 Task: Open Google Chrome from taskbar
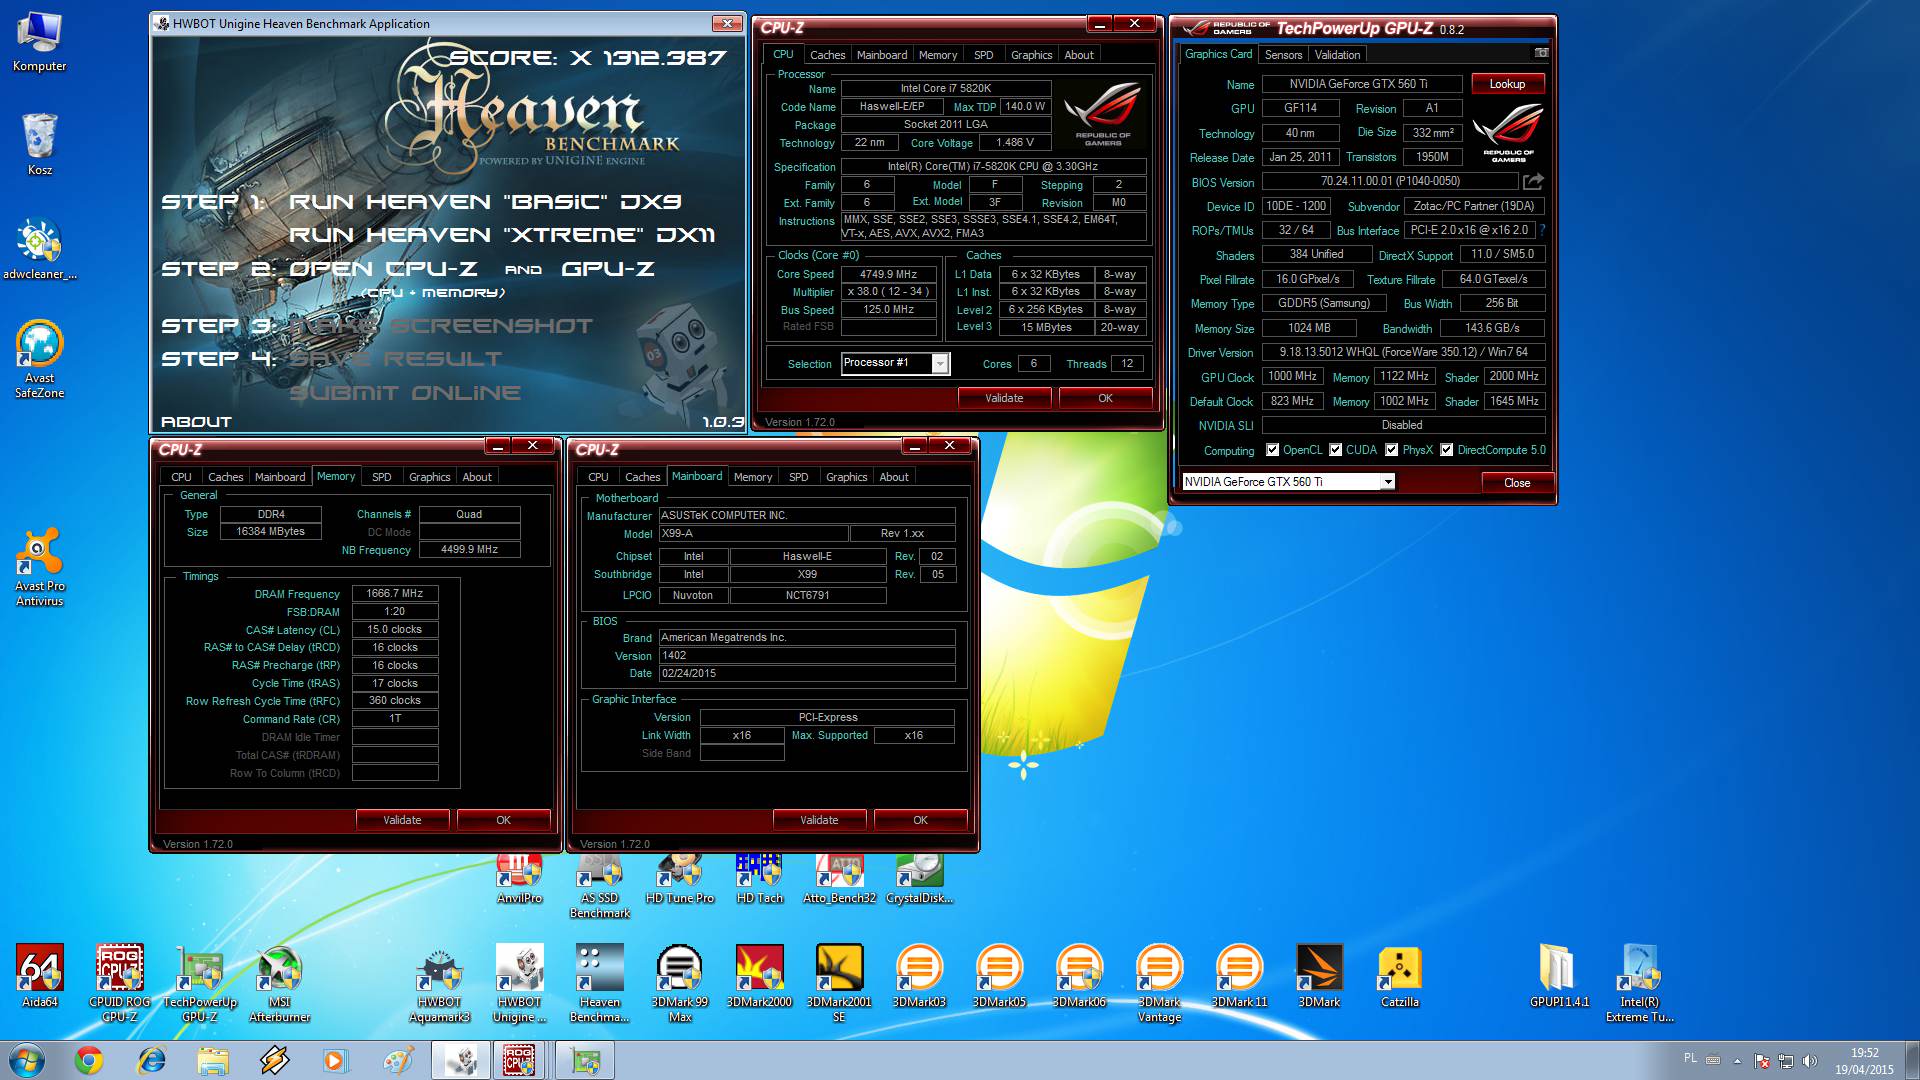[89, 1060]
